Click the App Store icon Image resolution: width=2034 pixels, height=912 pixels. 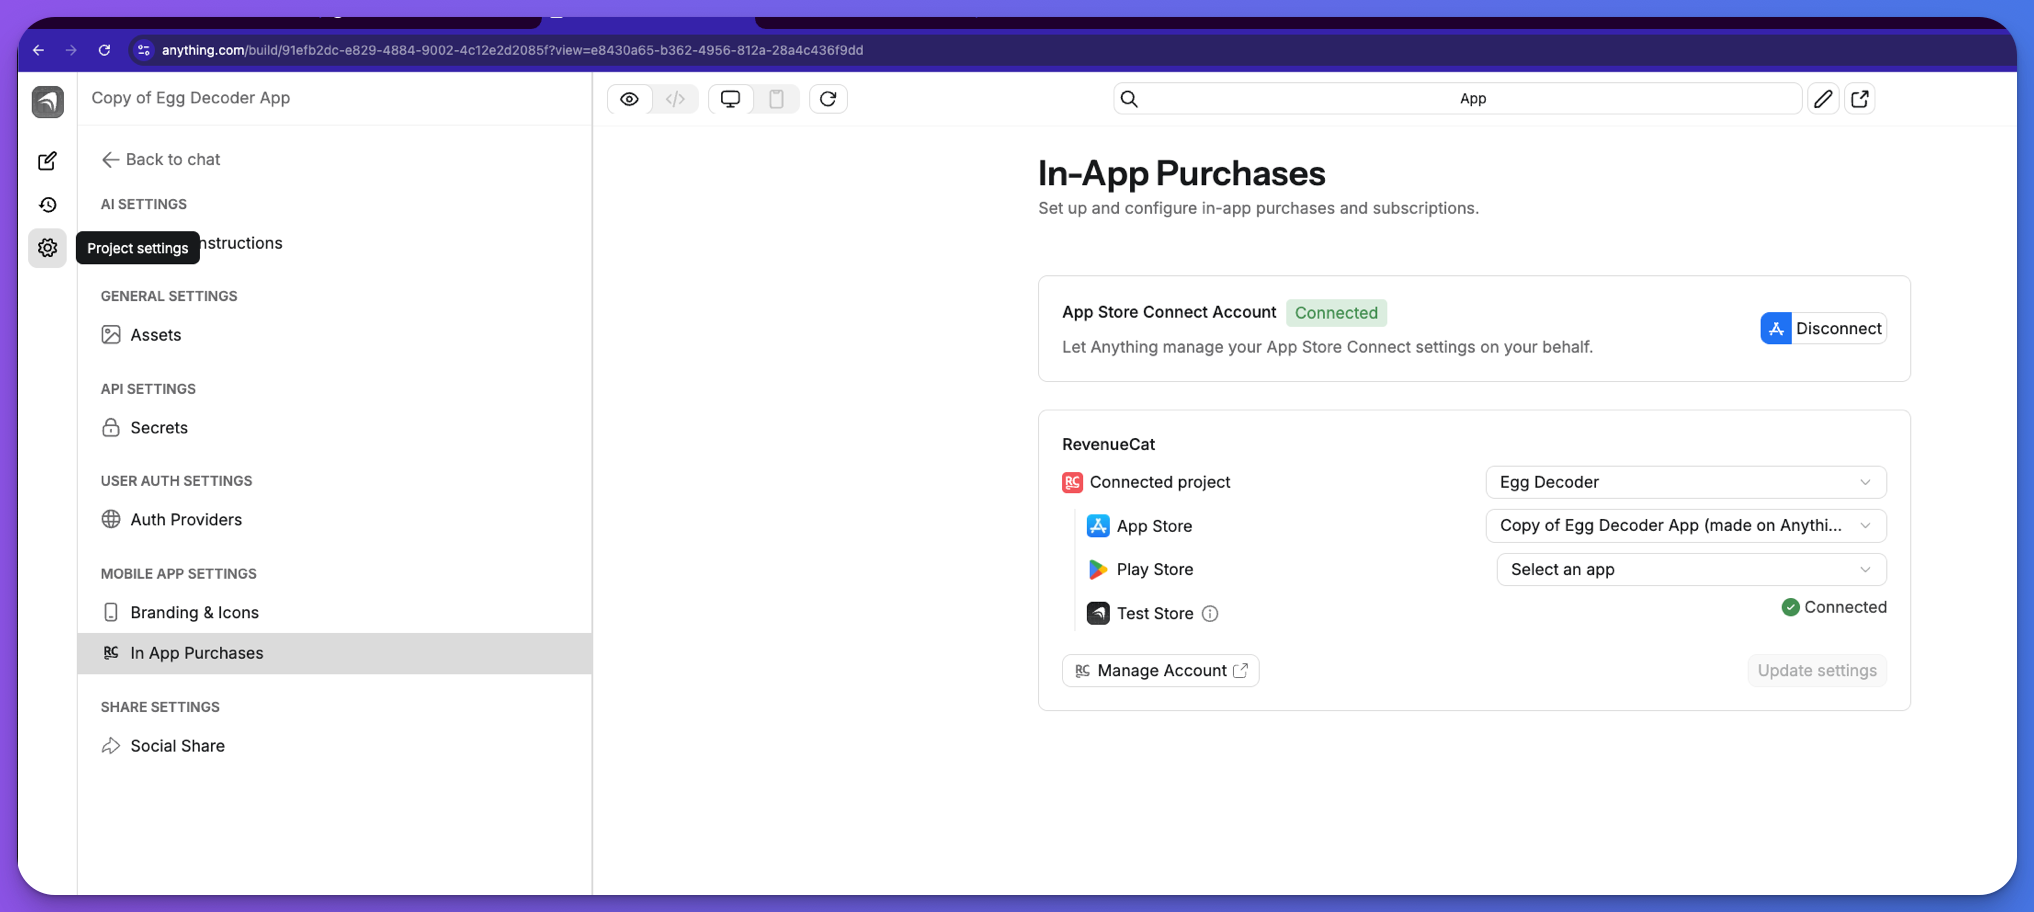tap(1098, 526)
